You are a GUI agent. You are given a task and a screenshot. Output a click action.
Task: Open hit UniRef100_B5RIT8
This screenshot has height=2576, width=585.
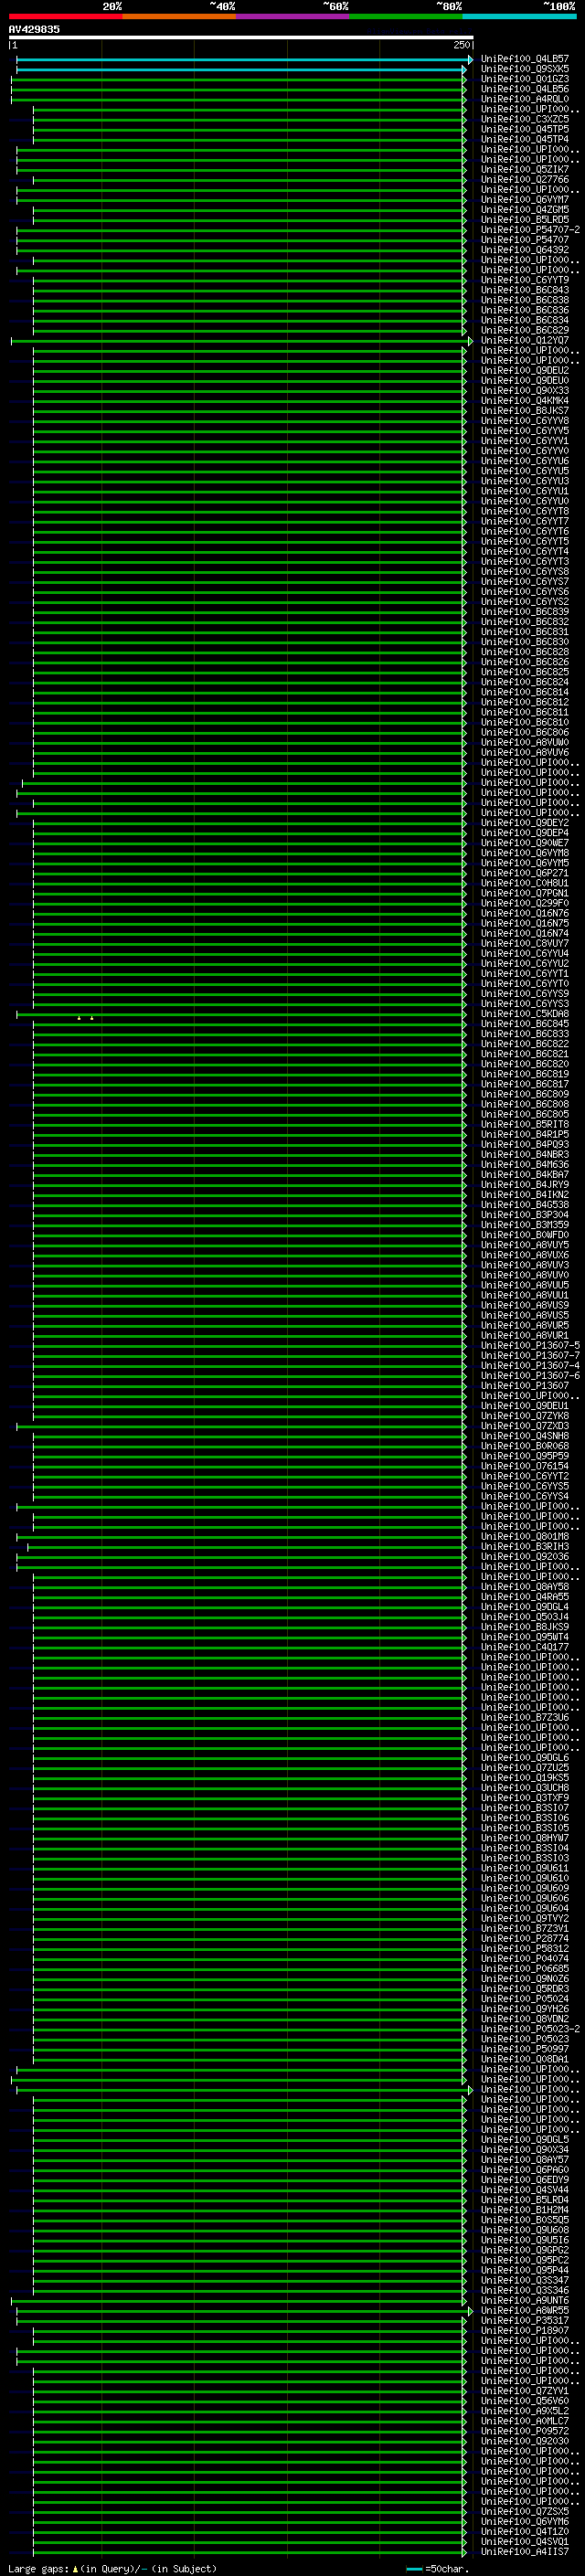525,1124
